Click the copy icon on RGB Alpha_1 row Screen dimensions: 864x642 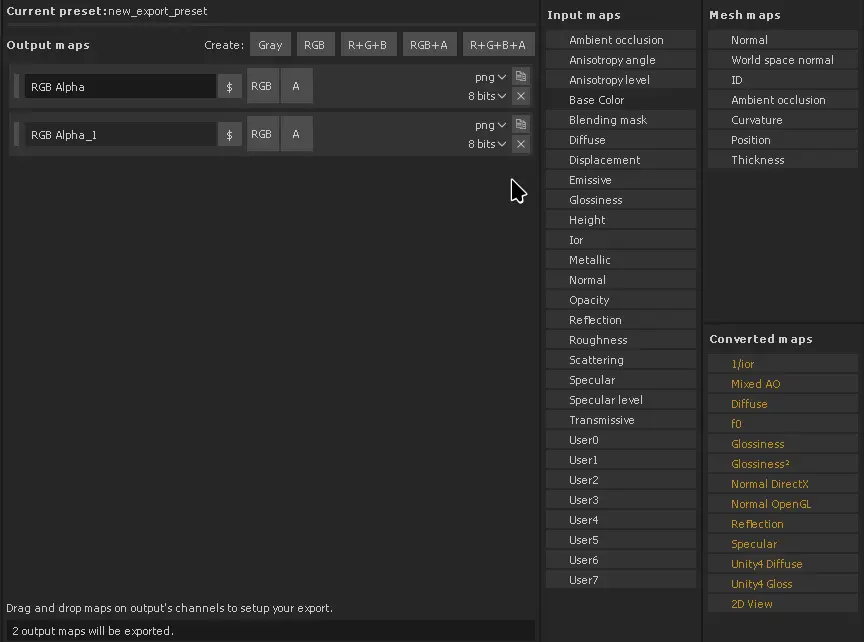521,124
